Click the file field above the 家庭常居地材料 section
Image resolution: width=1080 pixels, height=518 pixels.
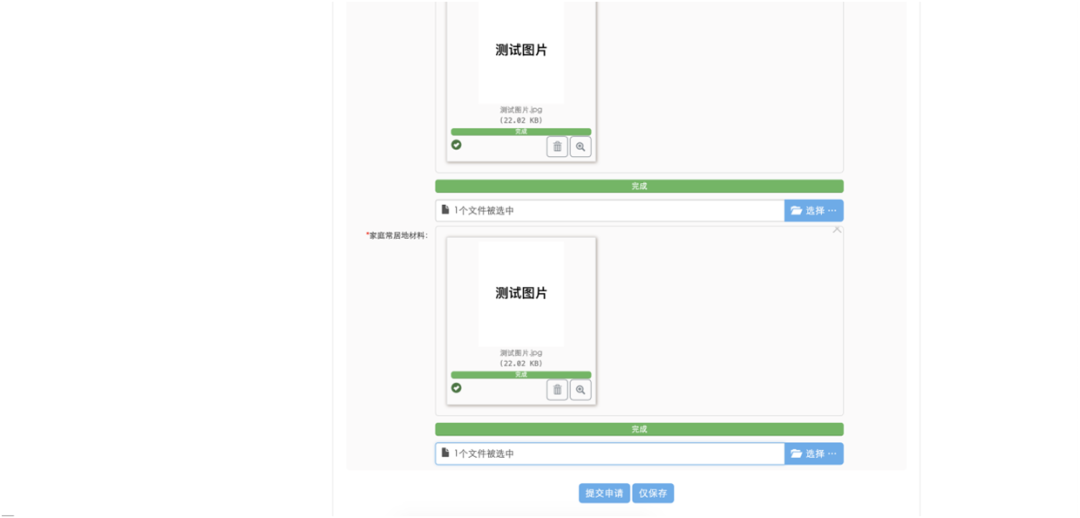click(610, 211)
